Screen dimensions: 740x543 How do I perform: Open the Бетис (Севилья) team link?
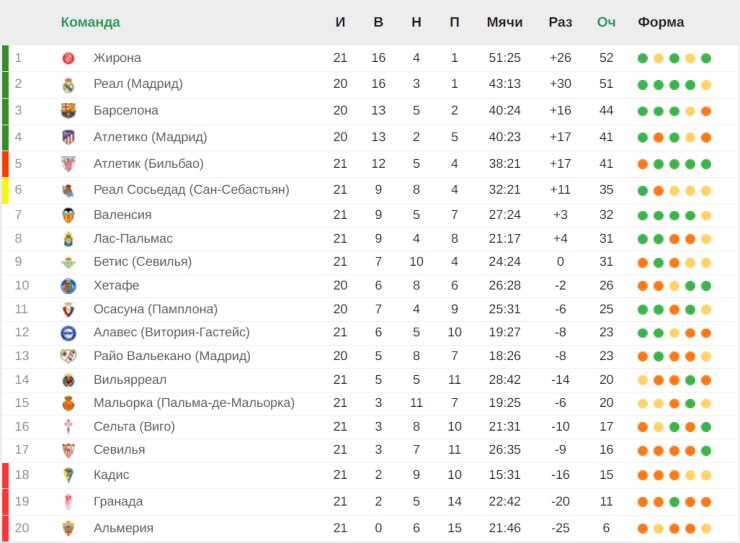143,262
